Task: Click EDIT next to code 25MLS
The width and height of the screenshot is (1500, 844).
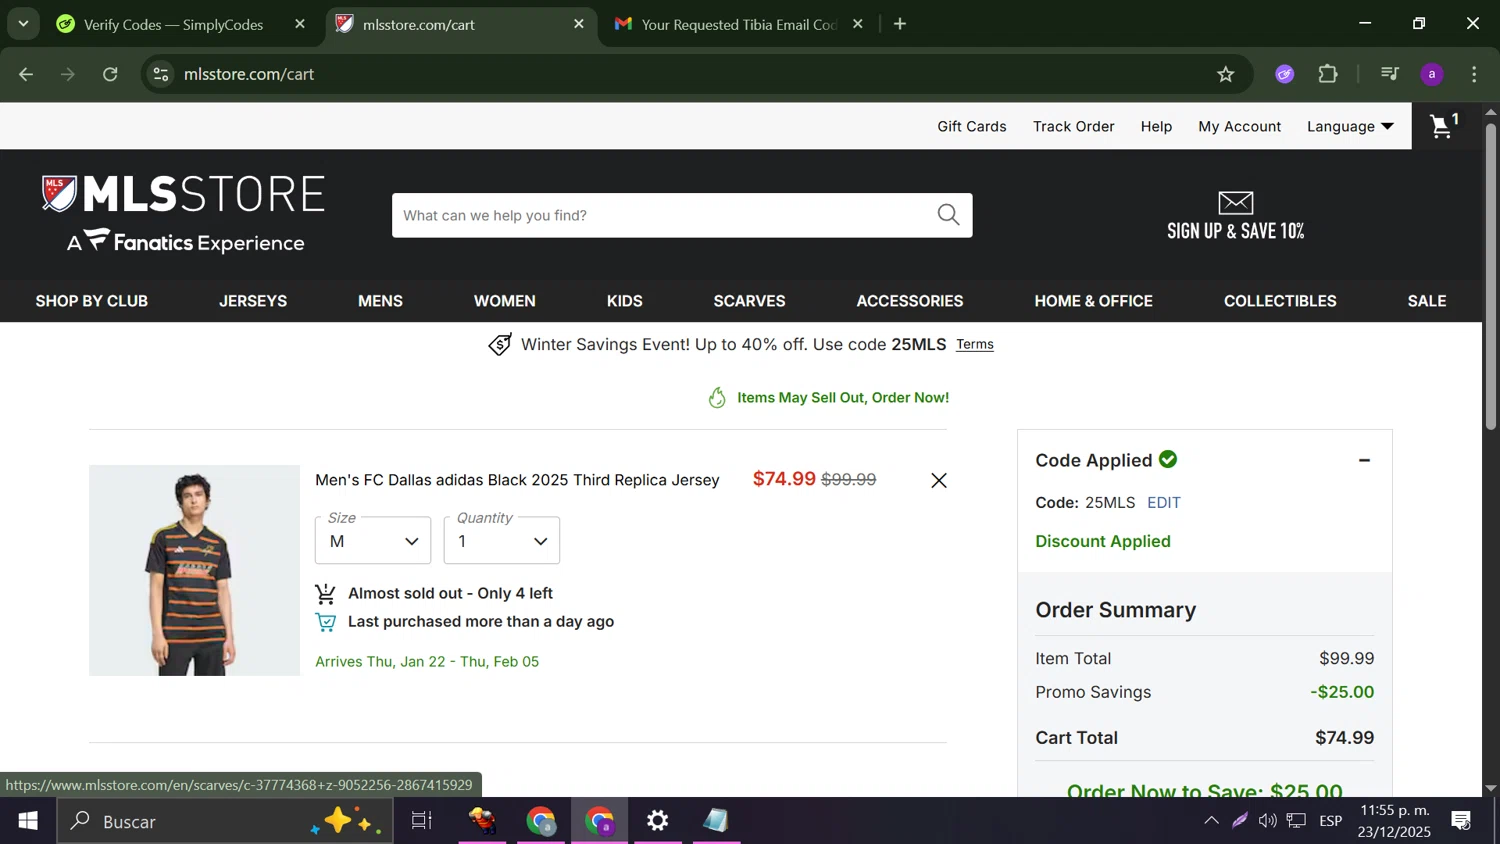Action: (x=1164, y=503)
